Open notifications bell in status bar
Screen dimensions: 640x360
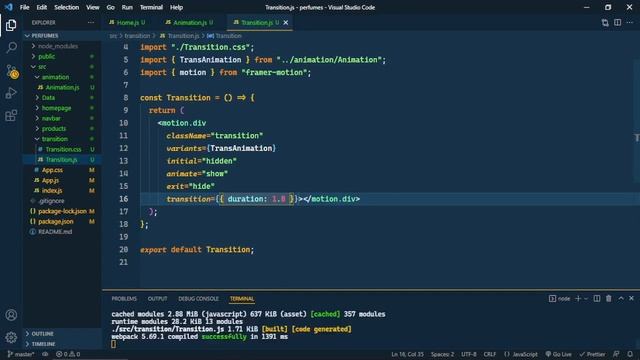[x=630, y=354]
